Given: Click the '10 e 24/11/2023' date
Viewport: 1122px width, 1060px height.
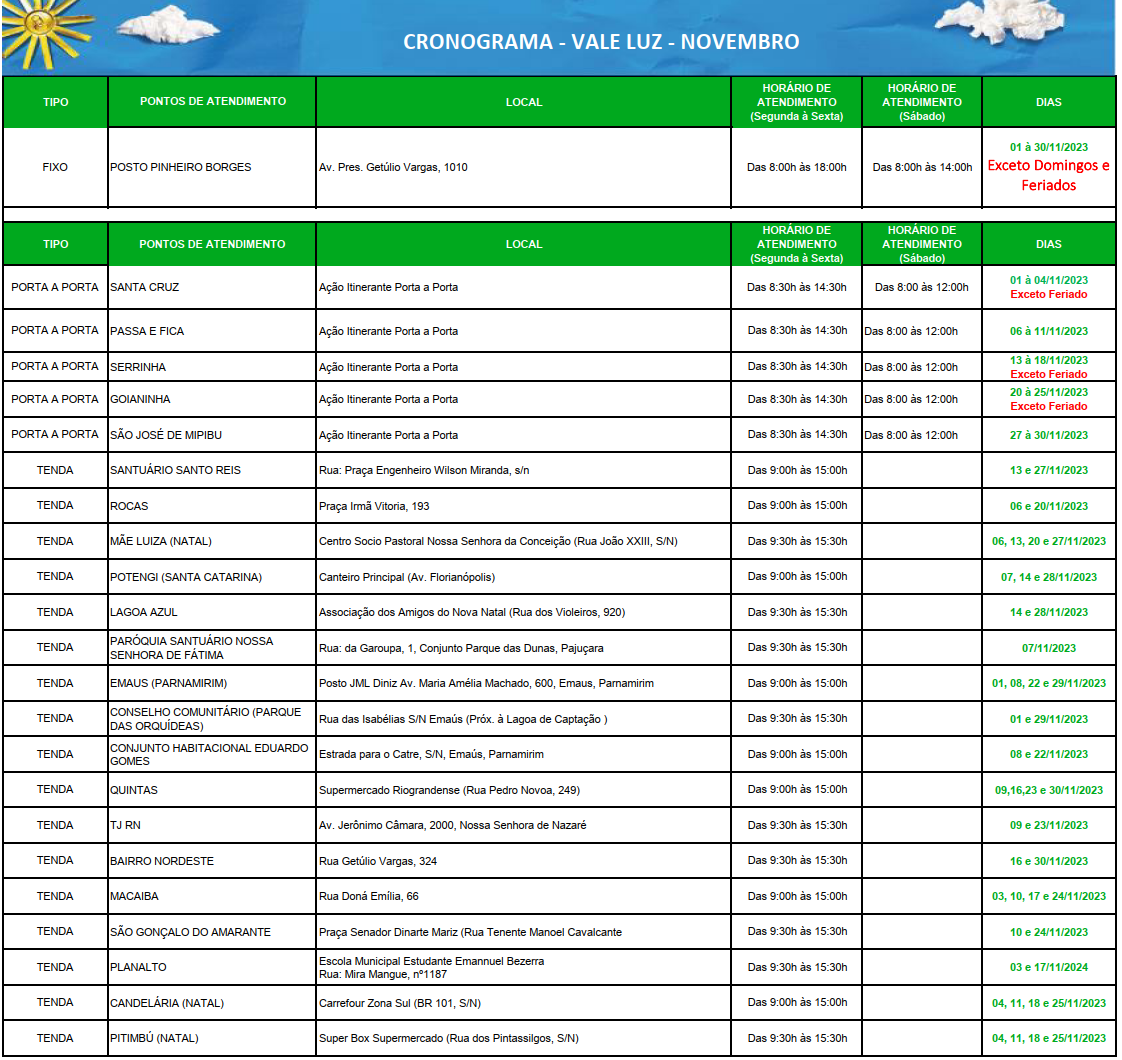Looking at the screenshot, I should [x=1048, y=931].
